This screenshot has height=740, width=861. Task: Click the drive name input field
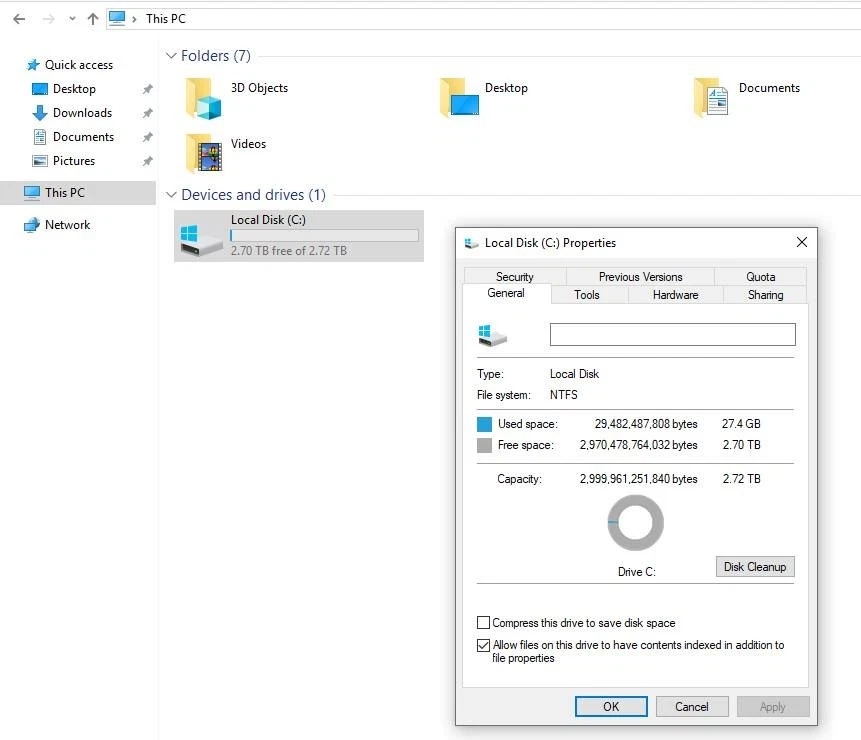[672, 334]
